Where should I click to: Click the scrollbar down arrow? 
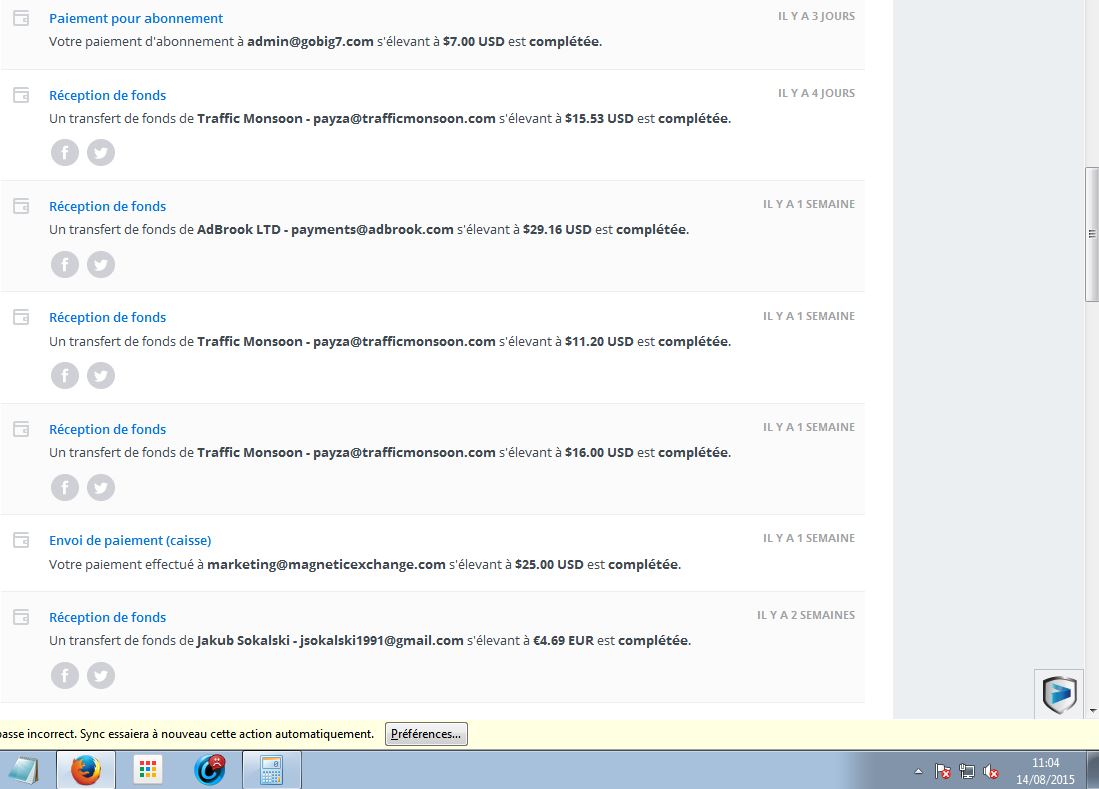(x=1092, y=711)
